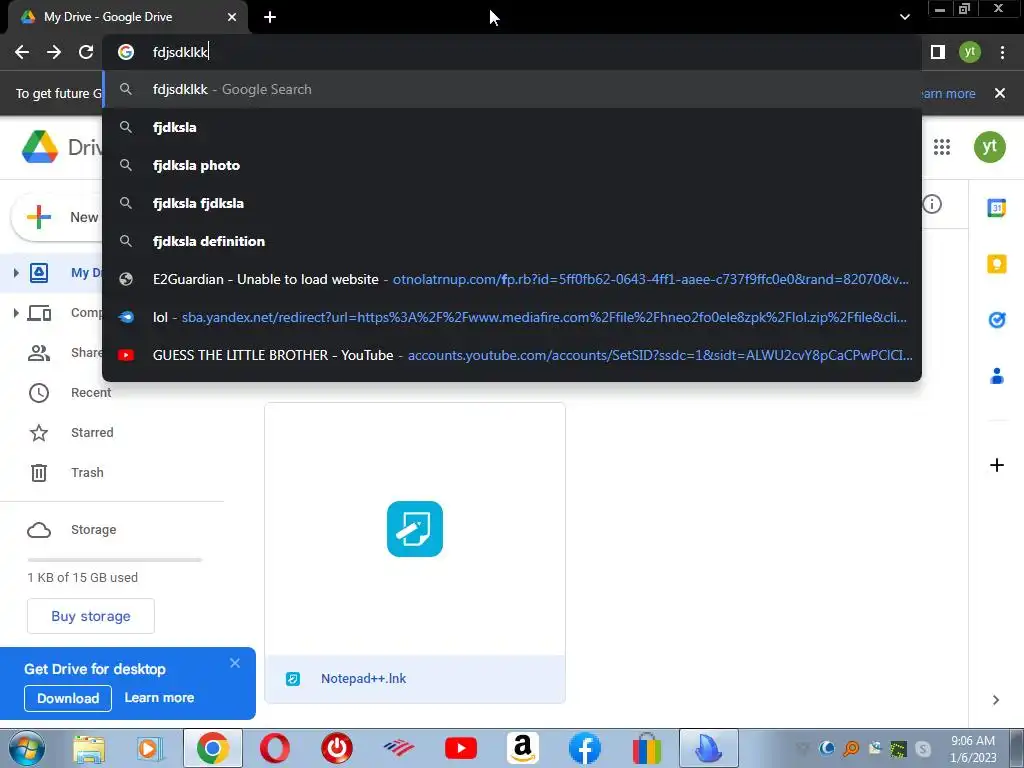Click the Buy storage button

point(91,616)
